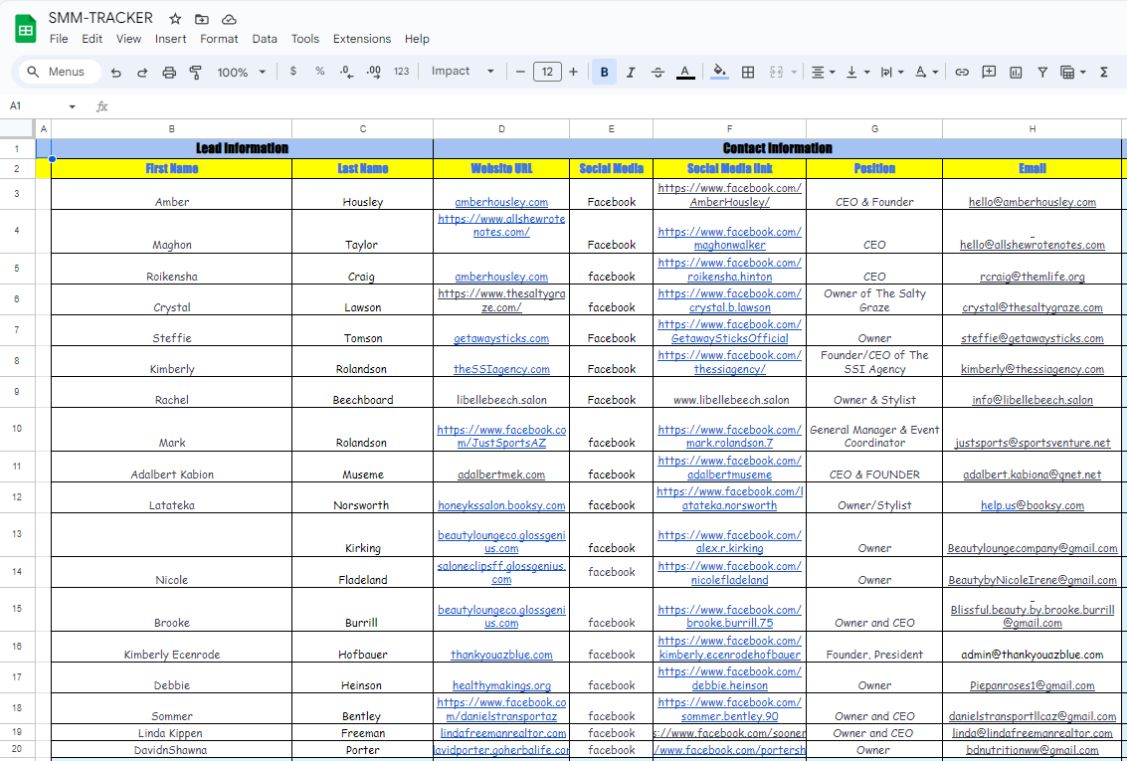Click the Functions sigma icon
The width and height of the screenshot is (1127, 761).
(x=1104, y=72)
